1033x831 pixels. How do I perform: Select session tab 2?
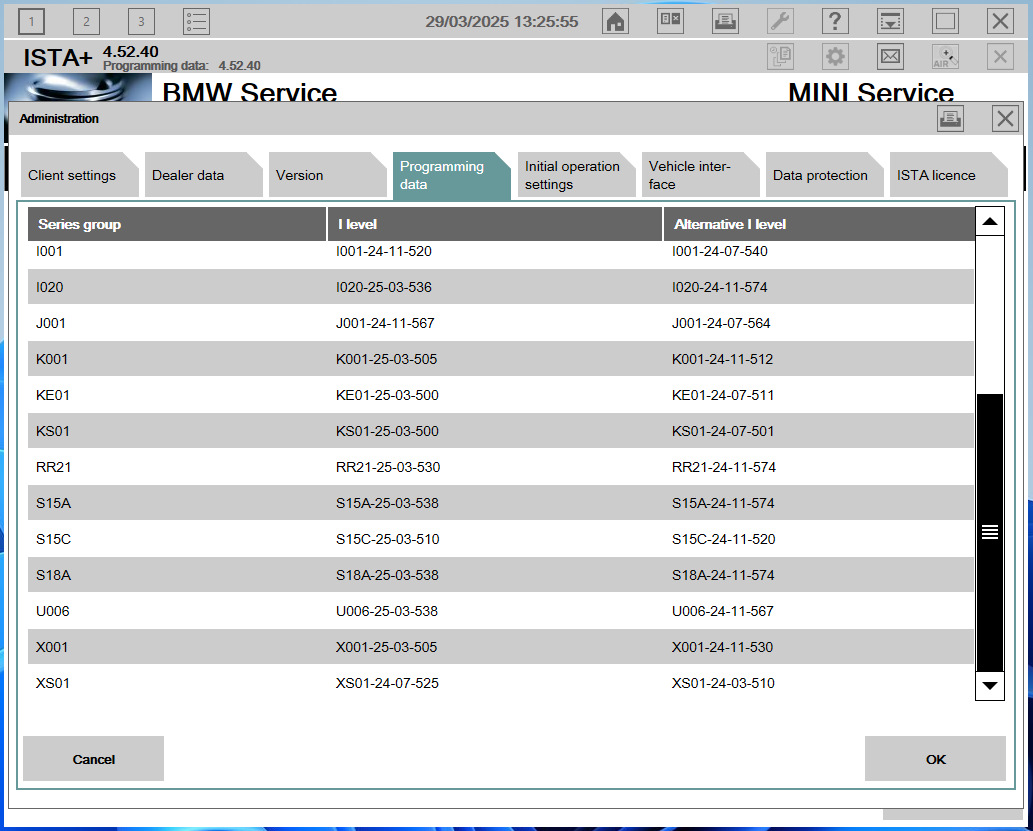coord(86,20)
